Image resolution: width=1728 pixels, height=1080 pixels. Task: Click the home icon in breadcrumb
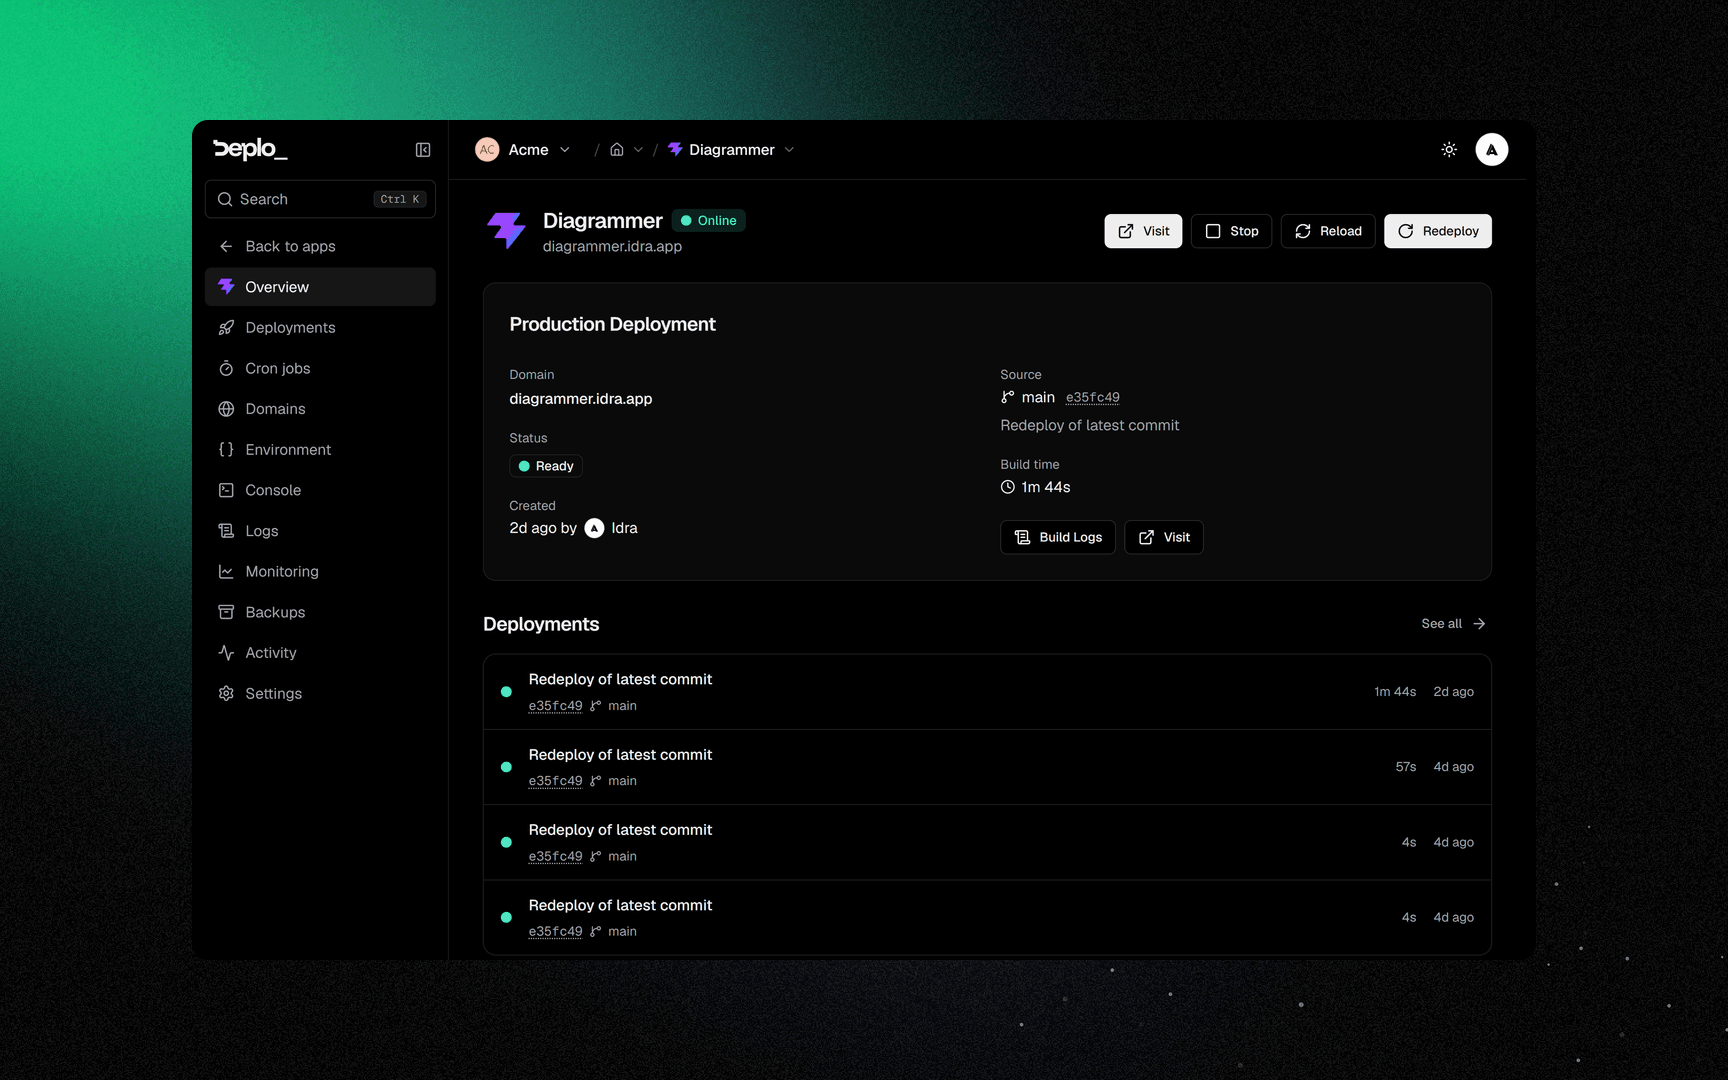click(617, 150)
